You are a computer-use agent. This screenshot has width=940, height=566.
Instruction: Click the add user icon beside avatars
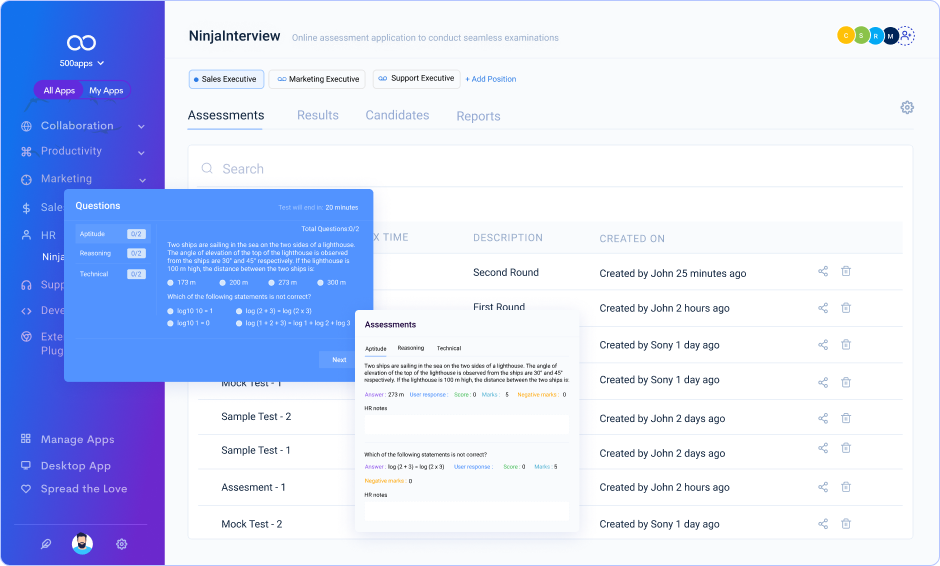906,36
